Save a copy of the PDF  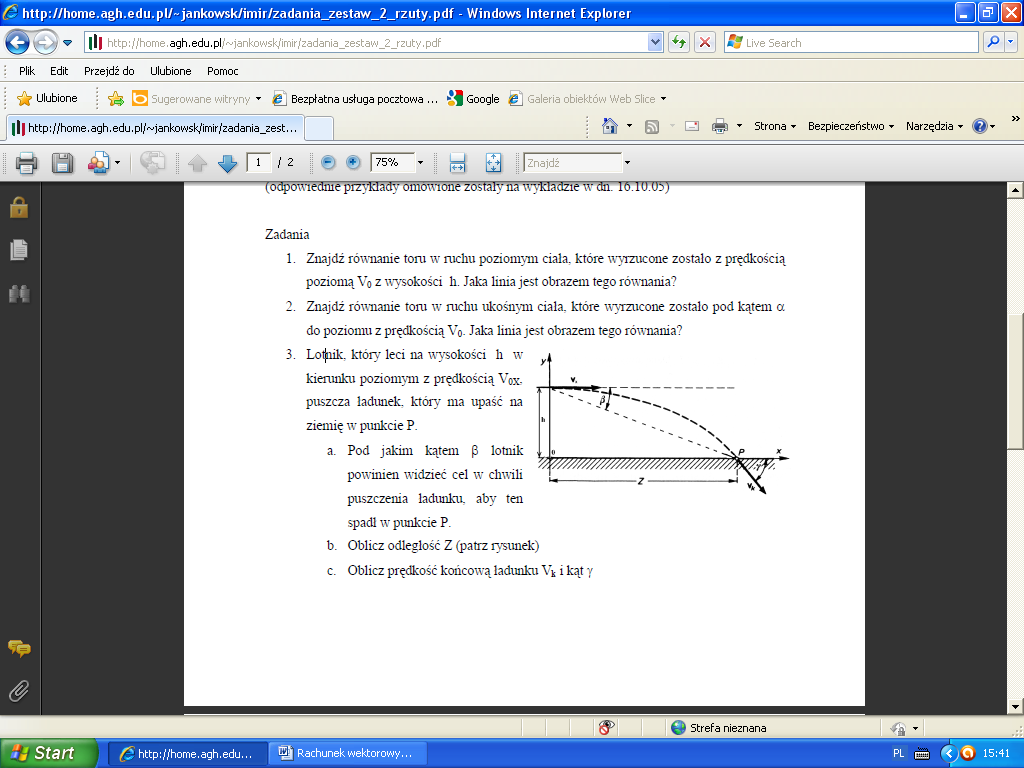coord(62,163)
